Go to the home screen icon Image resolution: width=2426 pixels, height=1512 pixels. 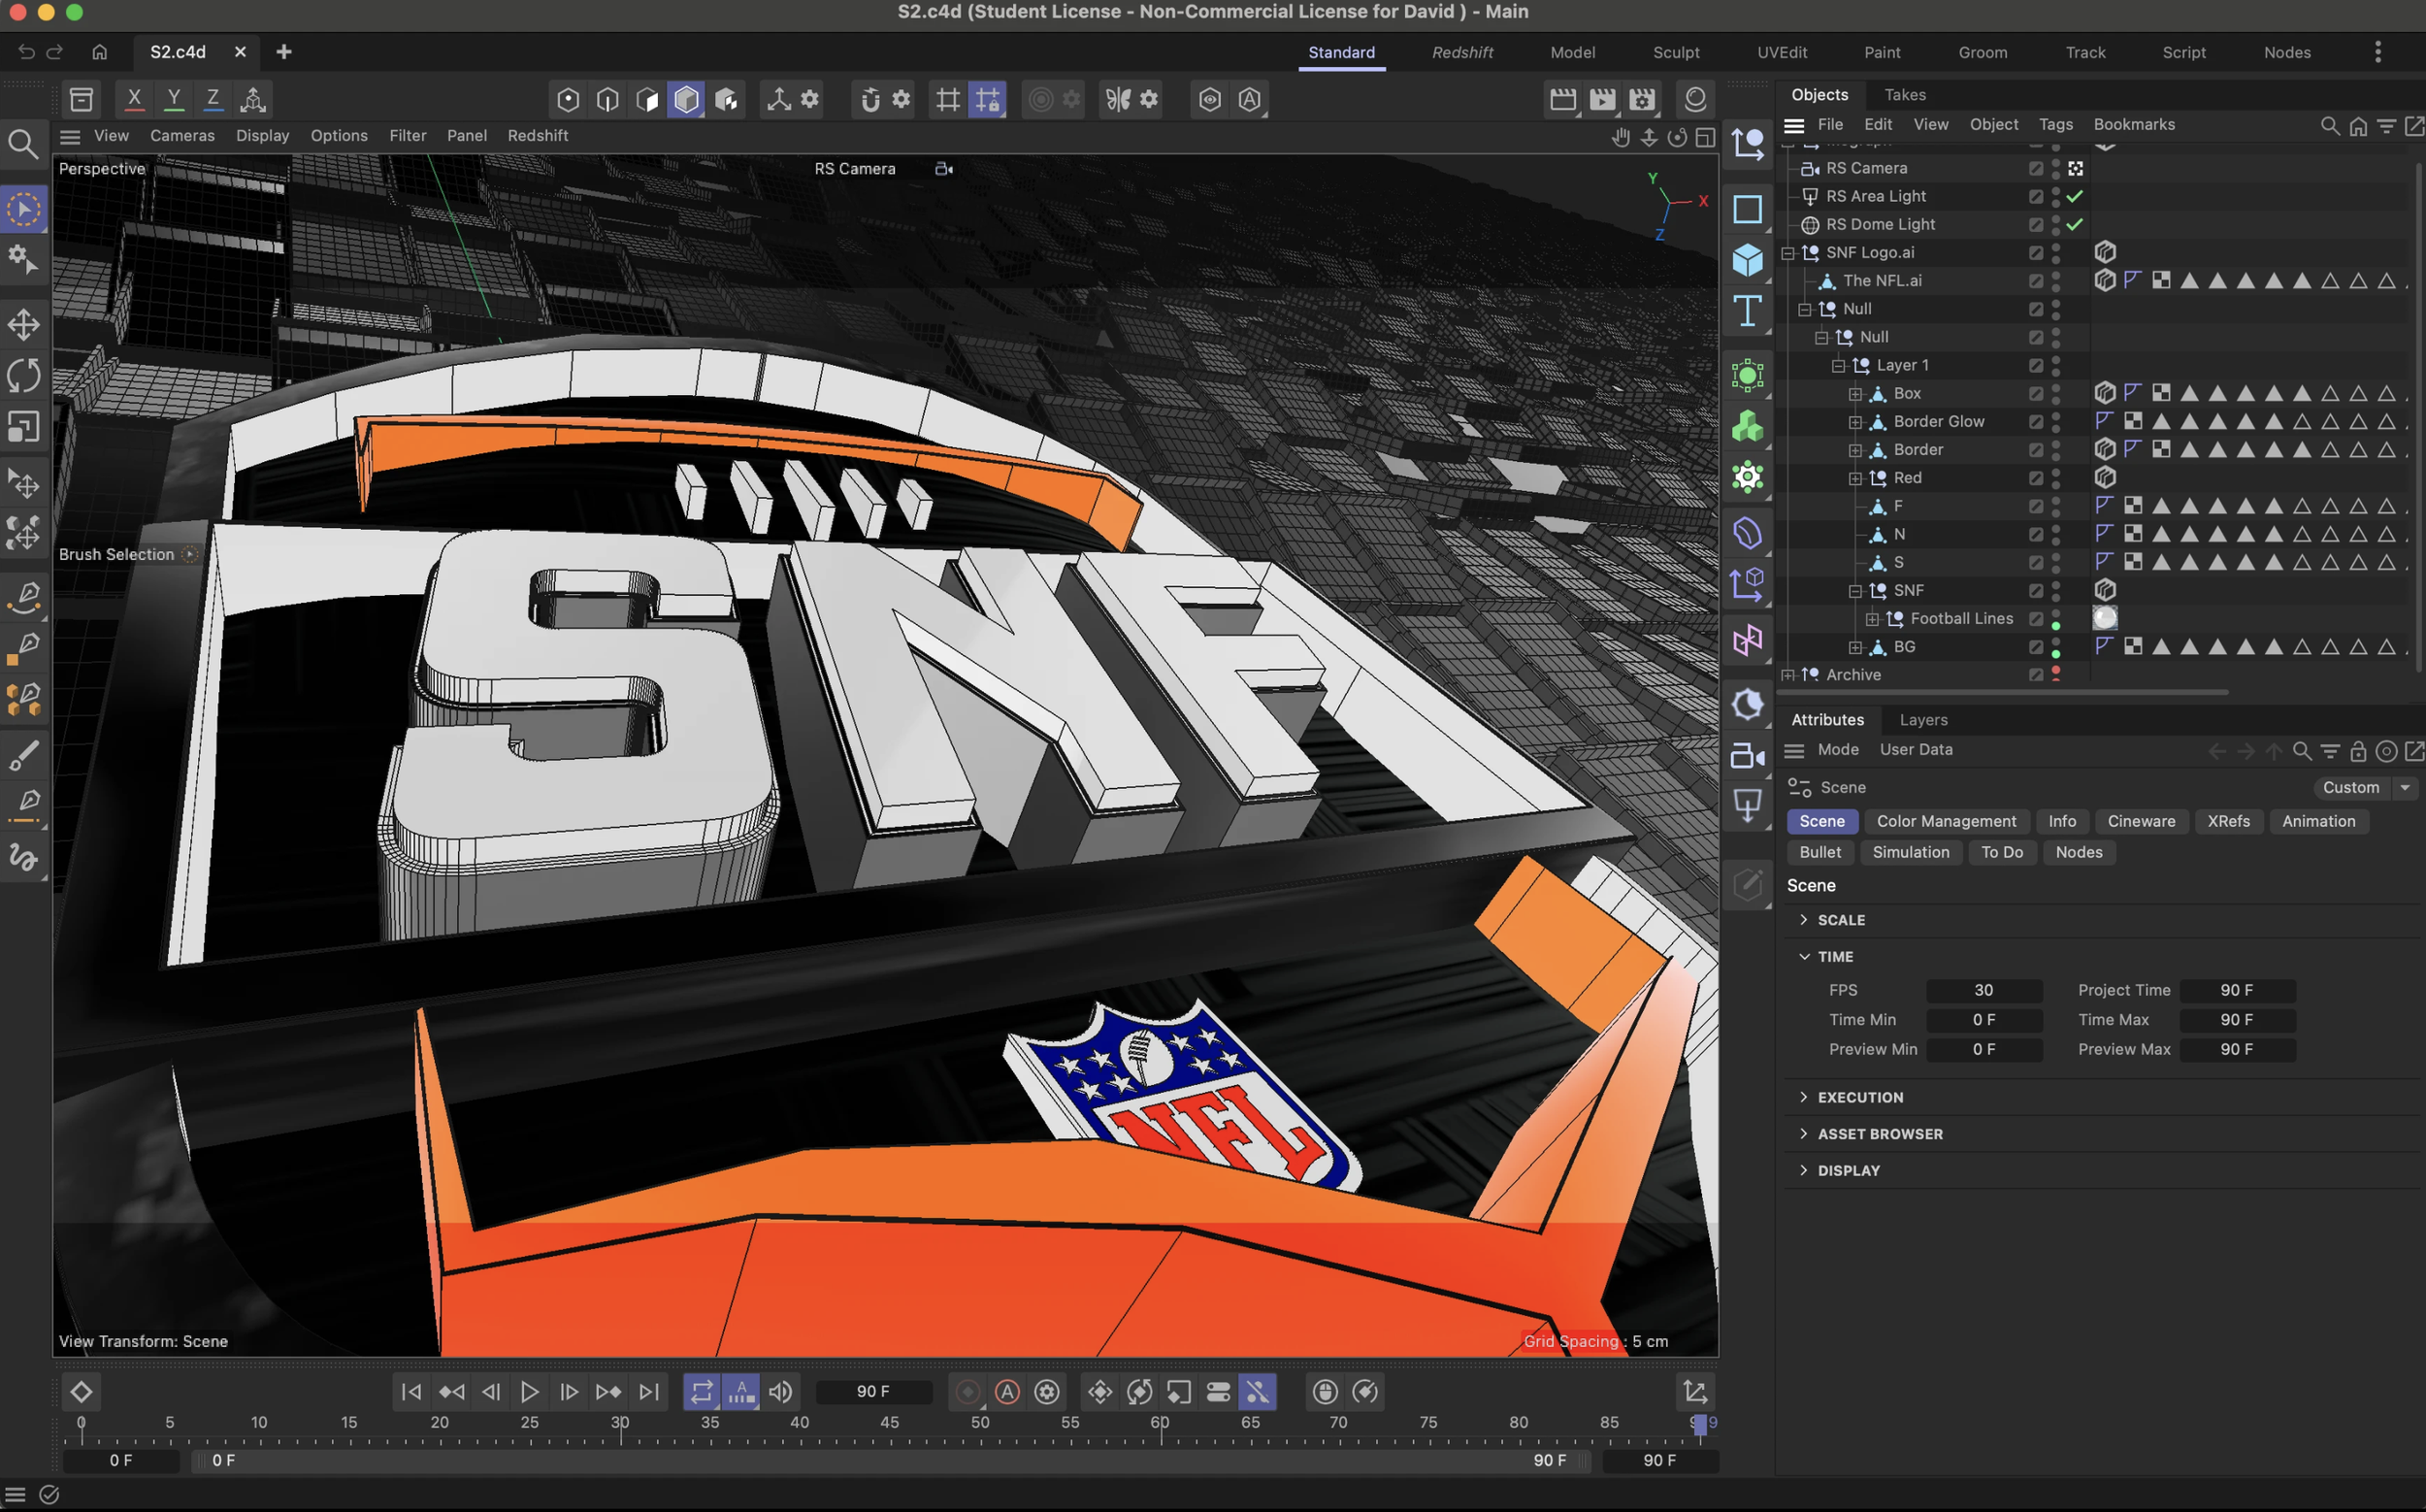click(x=99, y=52)
